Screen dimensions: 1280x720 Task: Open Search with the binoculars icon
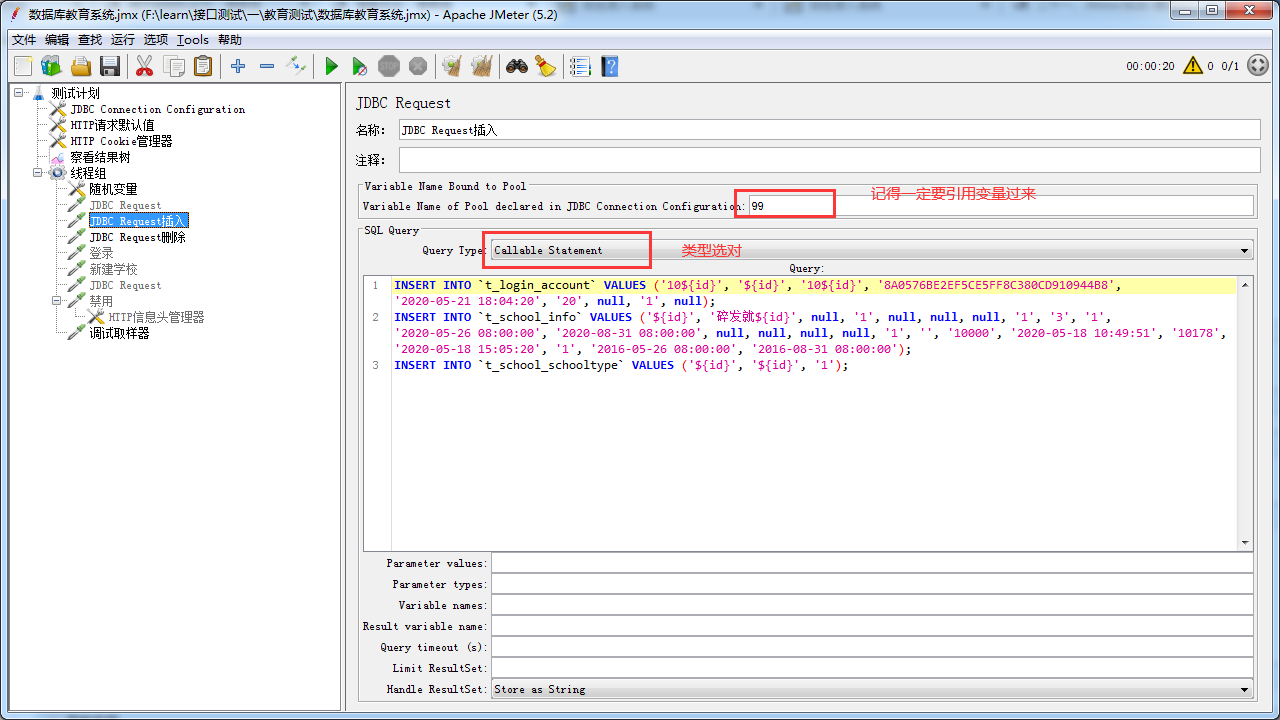(516, 66)
